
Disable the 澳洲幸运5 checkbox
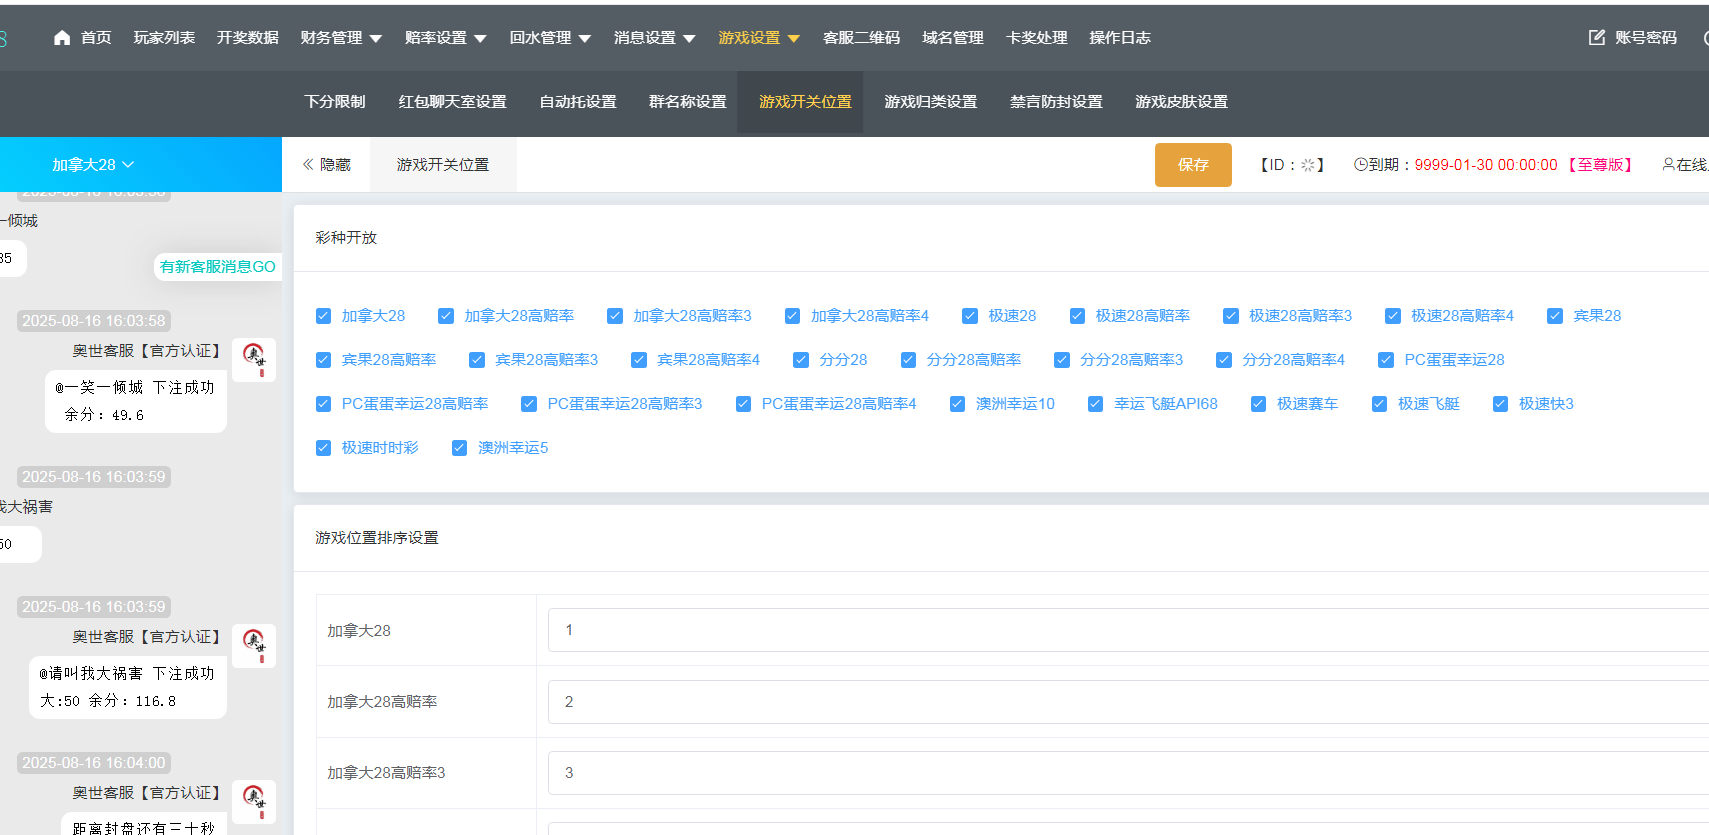tap(460, 448)
